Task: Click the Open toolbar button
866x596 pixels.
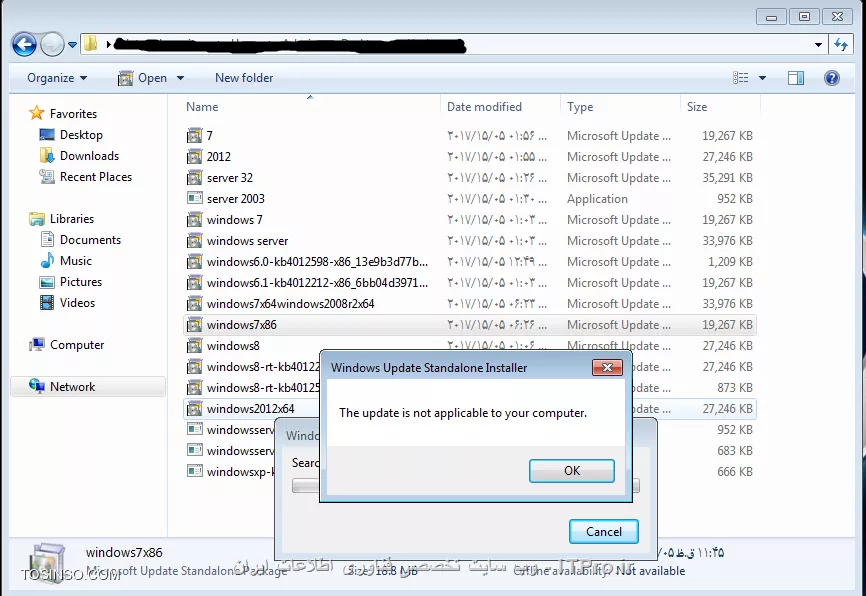Action: (x=142, y=78)
